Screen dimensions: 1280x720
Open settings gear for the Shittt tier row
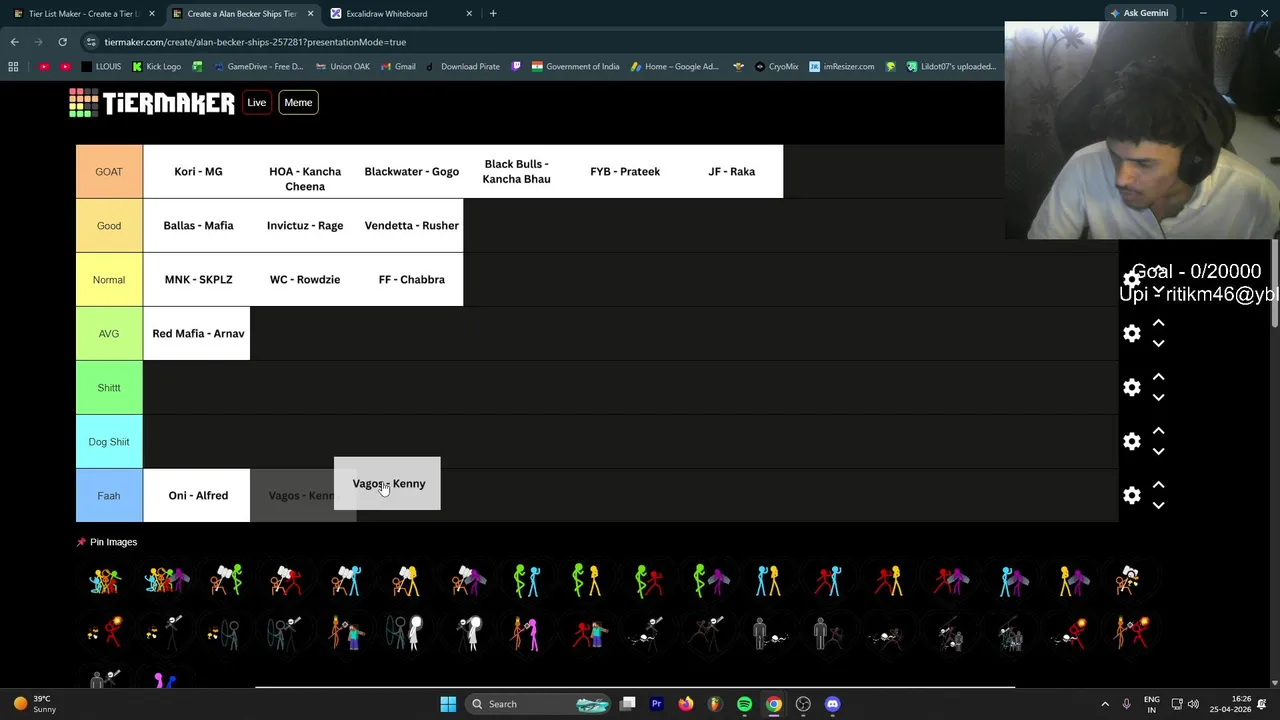[x=1132, y=388]
